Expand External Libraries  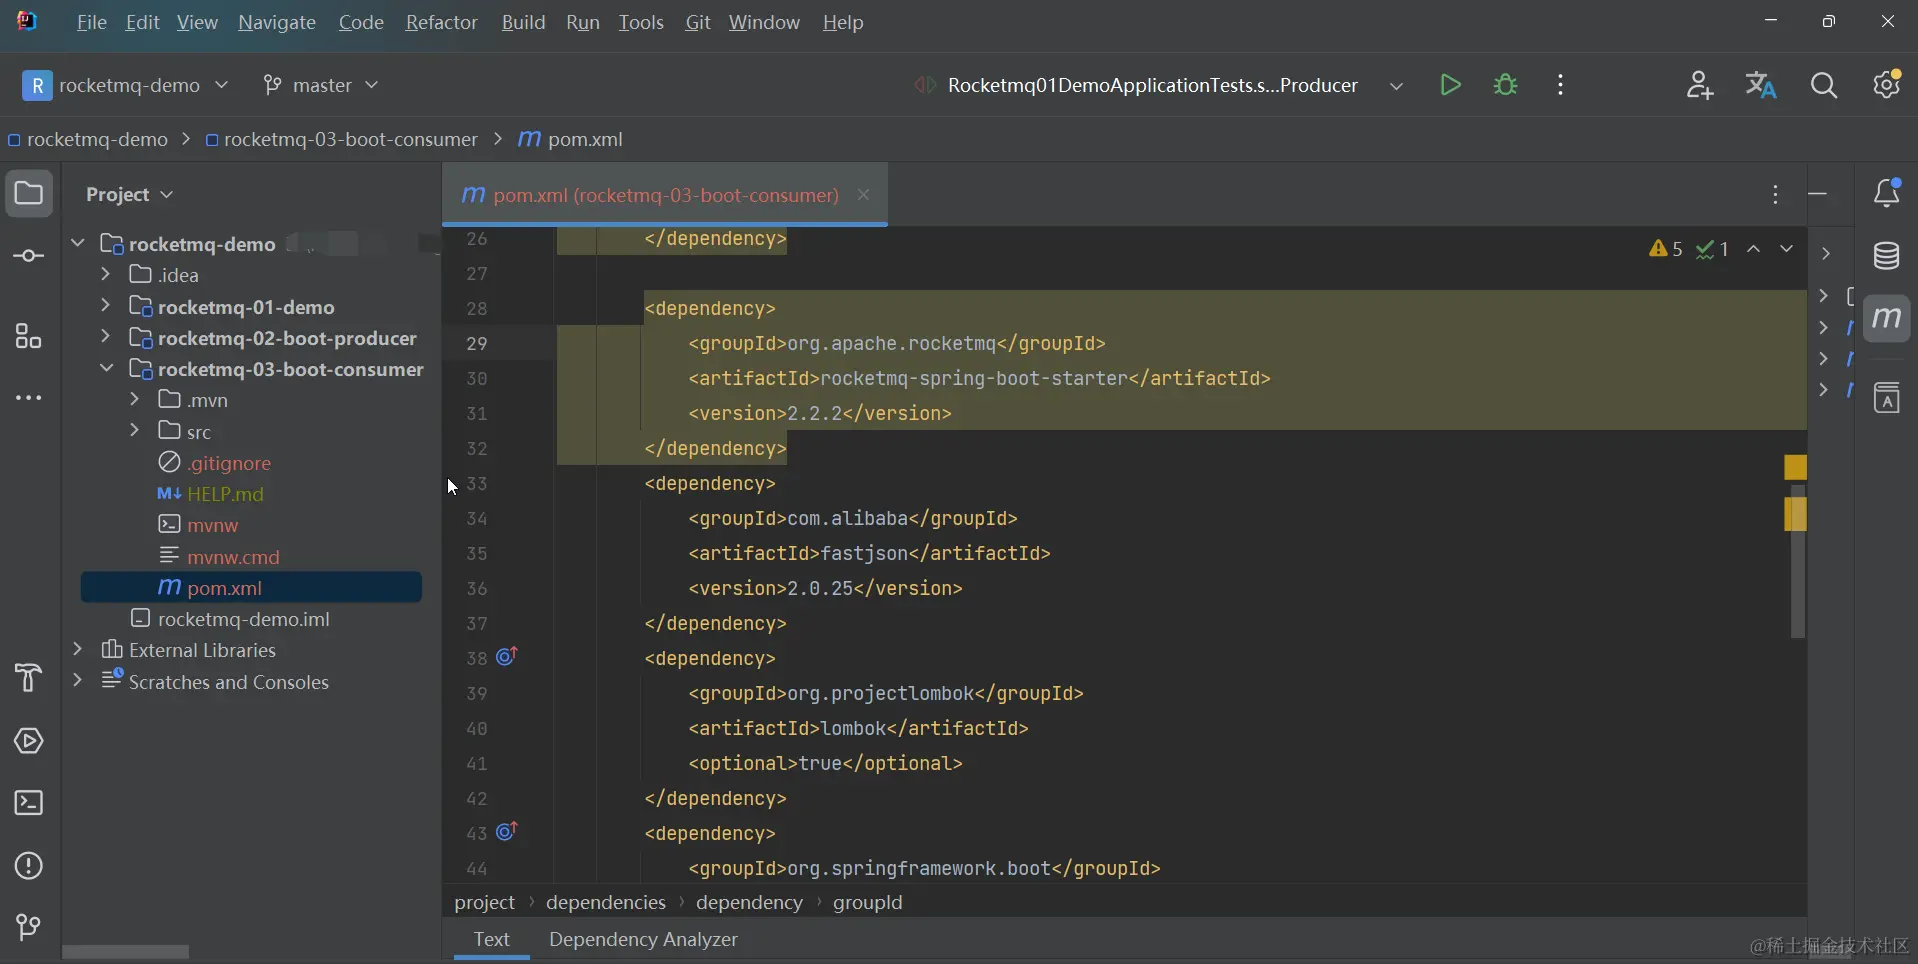[x=78, y=649]
